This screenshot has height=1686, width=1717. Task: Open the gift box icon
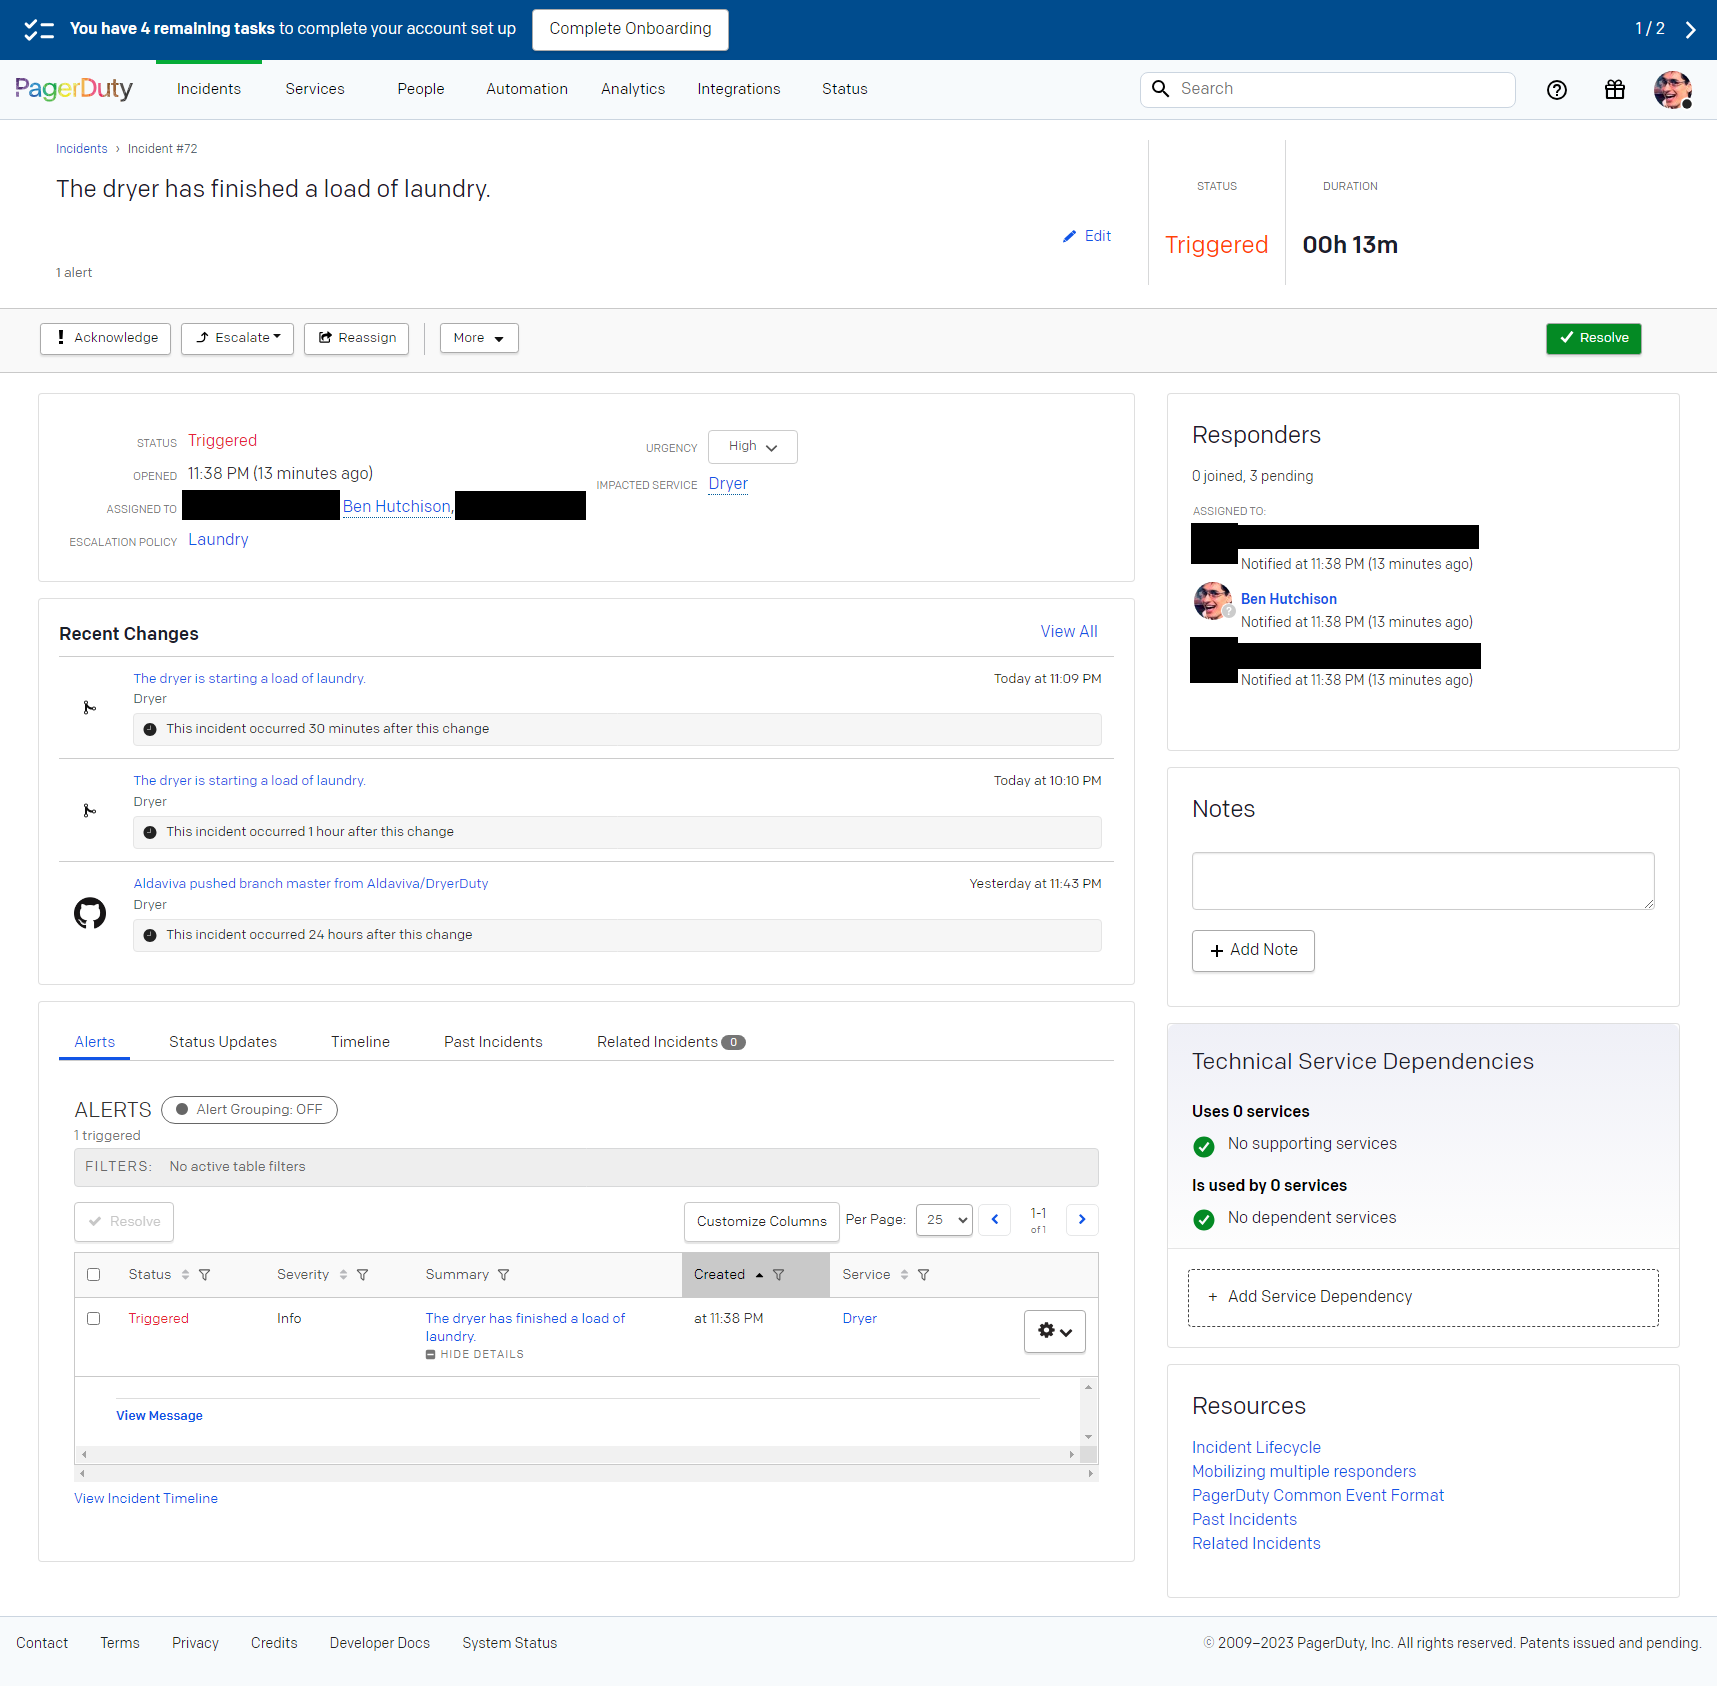tap(1614, 90)
